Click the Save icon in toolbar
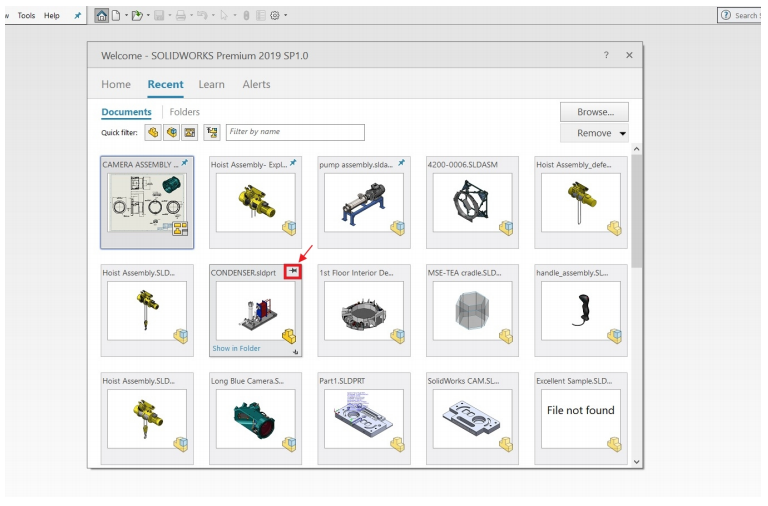The width and height of the screenshot is (768, 506). click(159, 16)
